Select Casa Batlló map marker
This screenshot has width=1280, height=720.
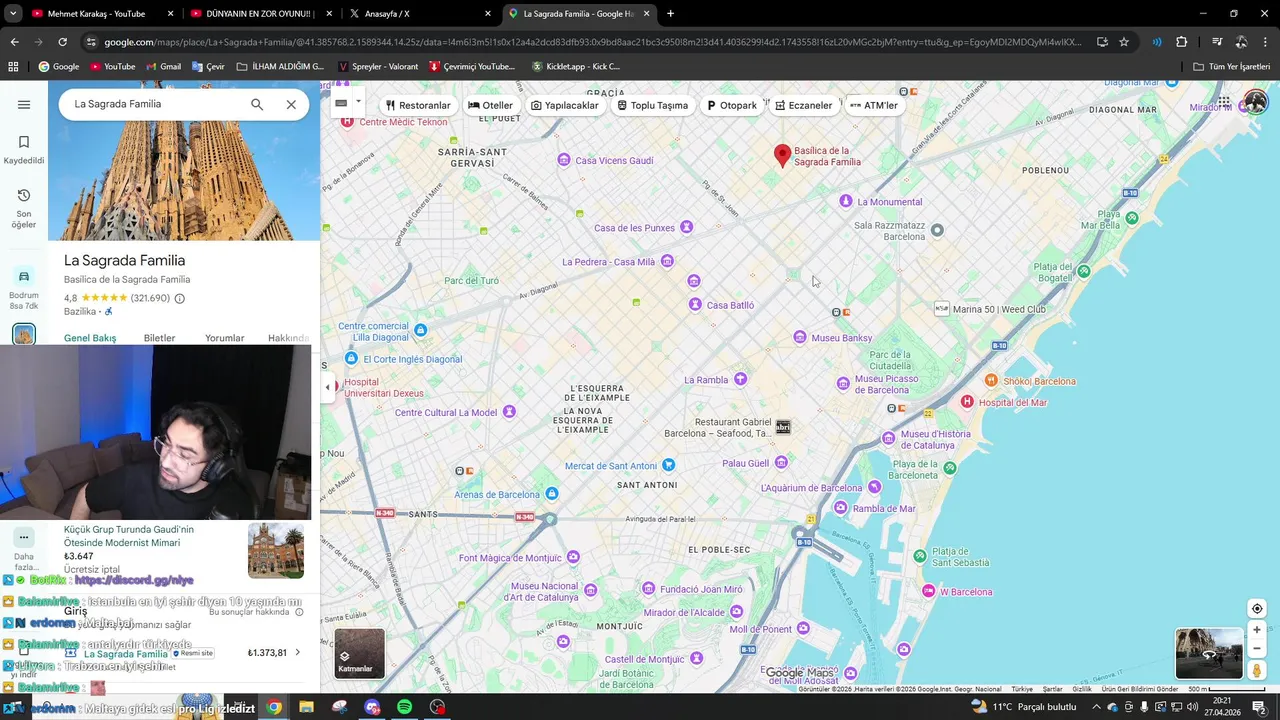[x=695, y=305]
